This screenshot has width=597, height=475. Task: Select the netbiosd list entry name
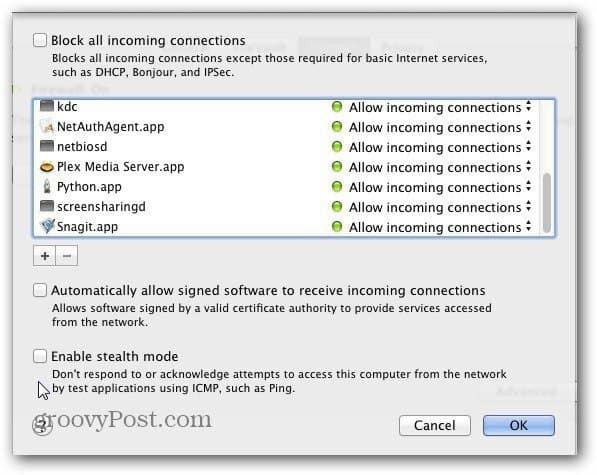(82, 147)
